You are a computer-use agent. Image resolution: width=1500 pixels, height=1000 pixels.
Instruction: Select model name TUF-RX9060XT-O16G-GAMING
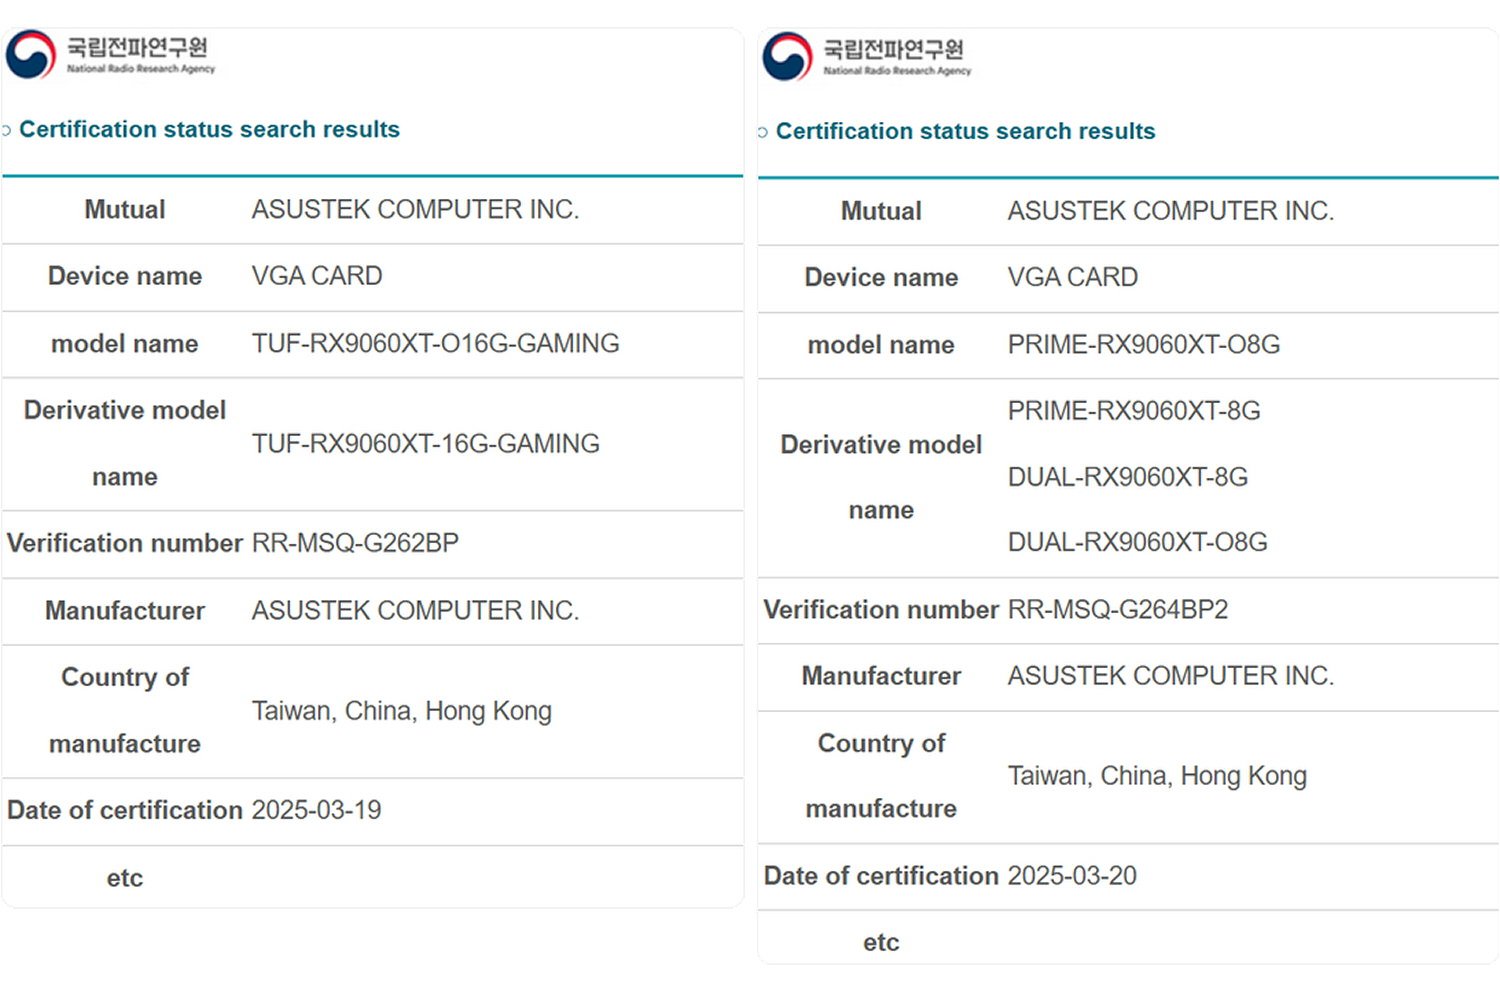(435, 343)
